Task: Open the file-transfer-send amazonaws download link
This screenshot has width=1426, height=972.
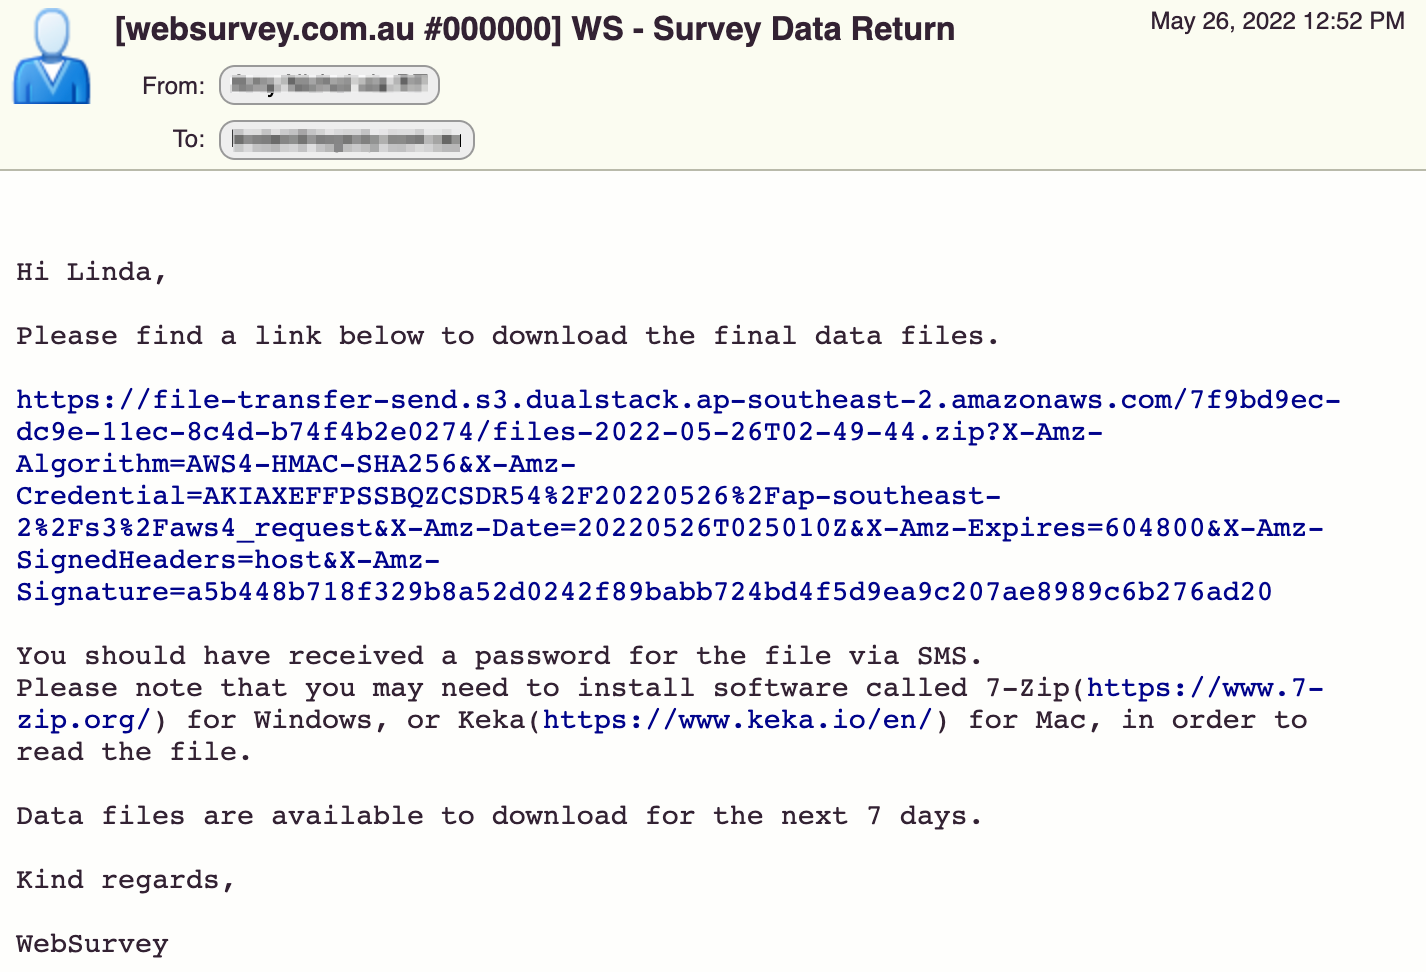Action: coord(678,400)
